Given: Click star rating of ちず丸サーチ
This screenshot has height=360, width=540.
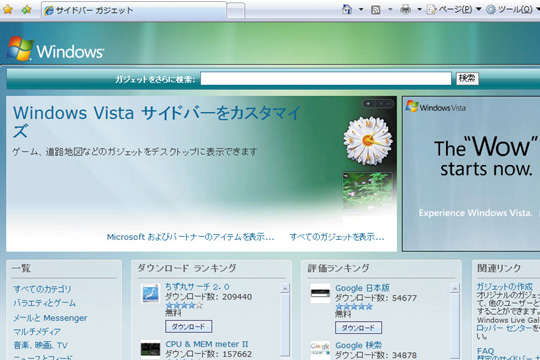Looking at the screenshot, I should 184,305.
